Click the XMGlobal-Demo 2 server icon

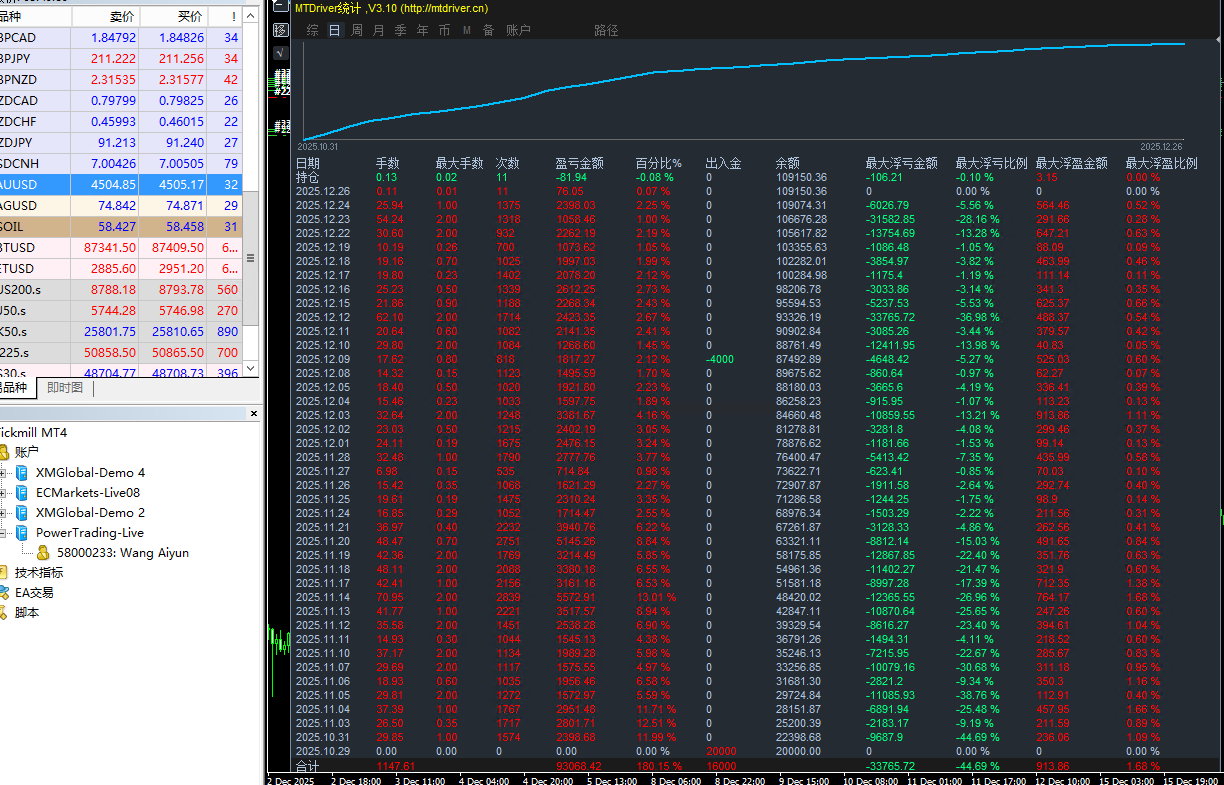tap(22, 513)
